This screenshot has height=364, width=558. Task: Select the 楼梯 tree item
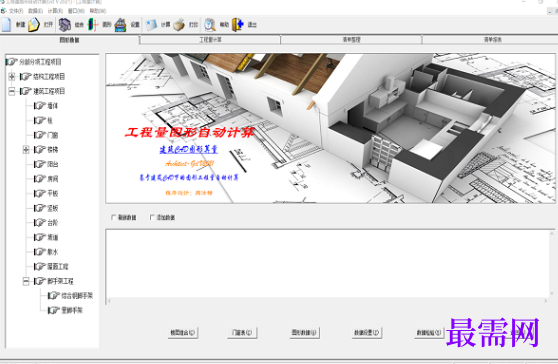click(52, 149)
